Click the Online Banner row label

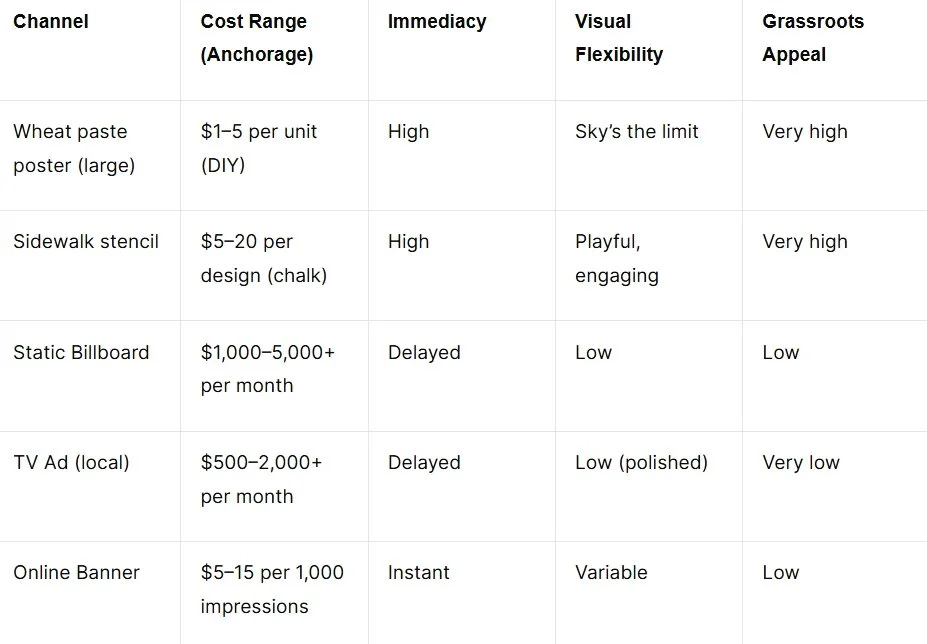pyautogui.click(x=76, y=572)
